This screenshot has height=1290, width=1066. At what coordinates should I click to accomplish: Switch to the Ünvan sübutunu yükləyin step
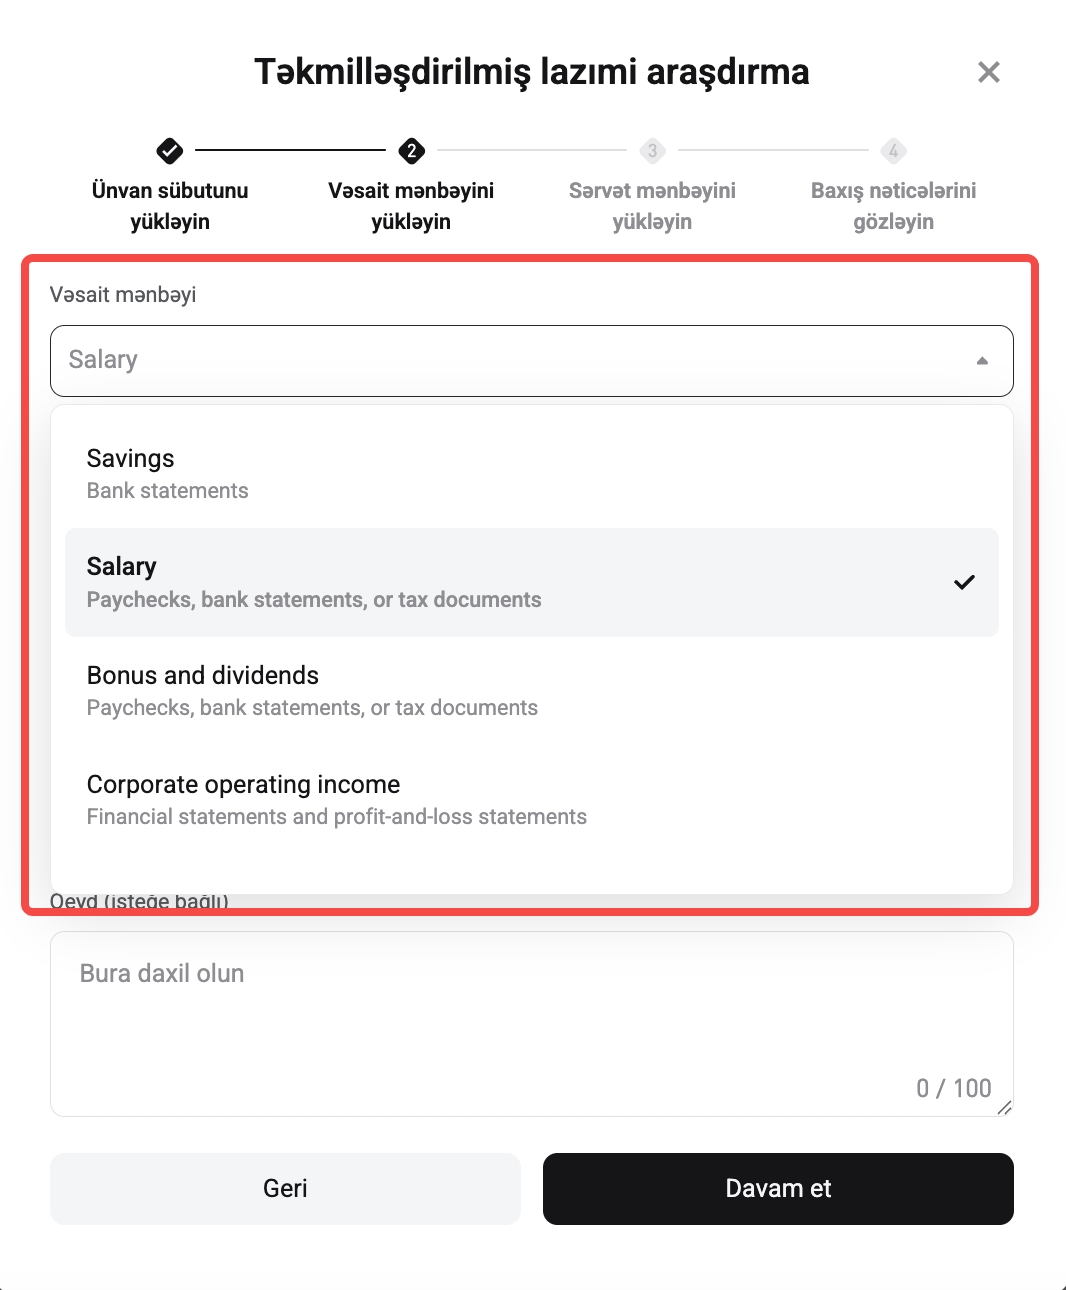tap(169, 206)
